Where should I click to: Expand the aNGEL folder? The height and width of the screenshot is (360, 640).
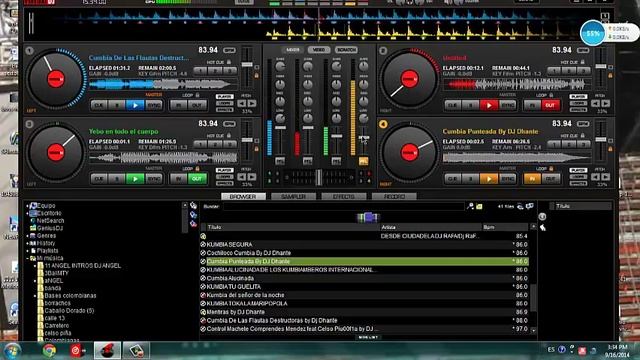(35, 280)
